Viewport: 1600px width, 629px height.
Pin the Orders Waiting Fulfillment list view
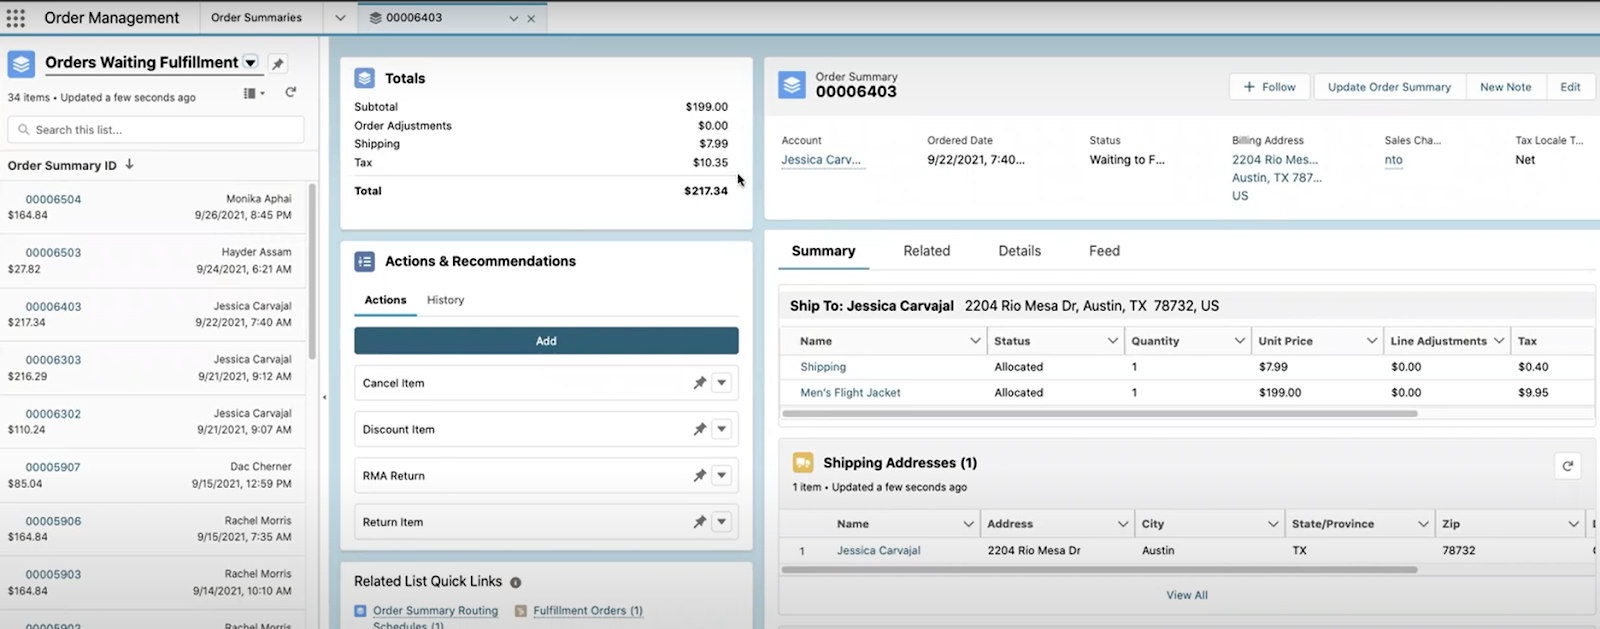278,63
